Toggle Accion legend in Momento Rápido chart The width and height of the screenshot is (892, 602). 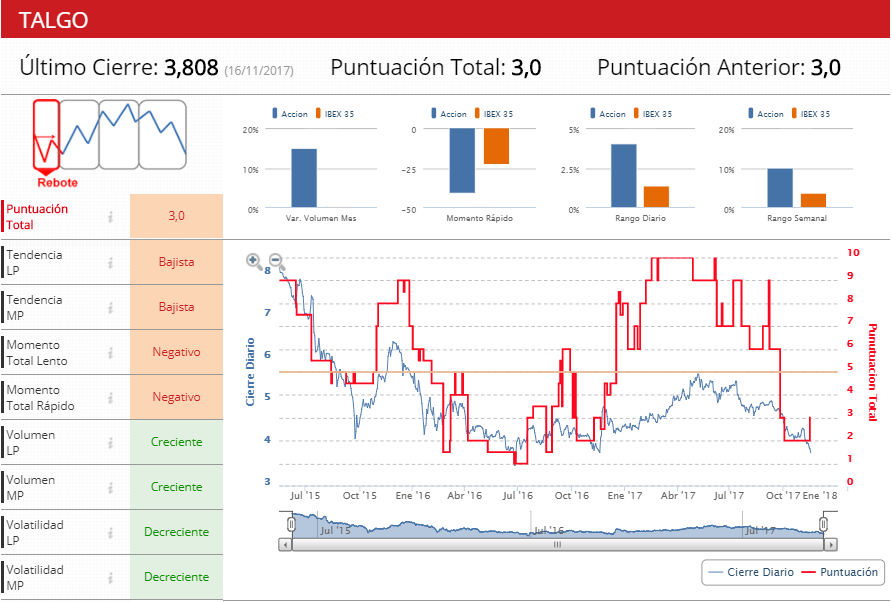[449, 114]
